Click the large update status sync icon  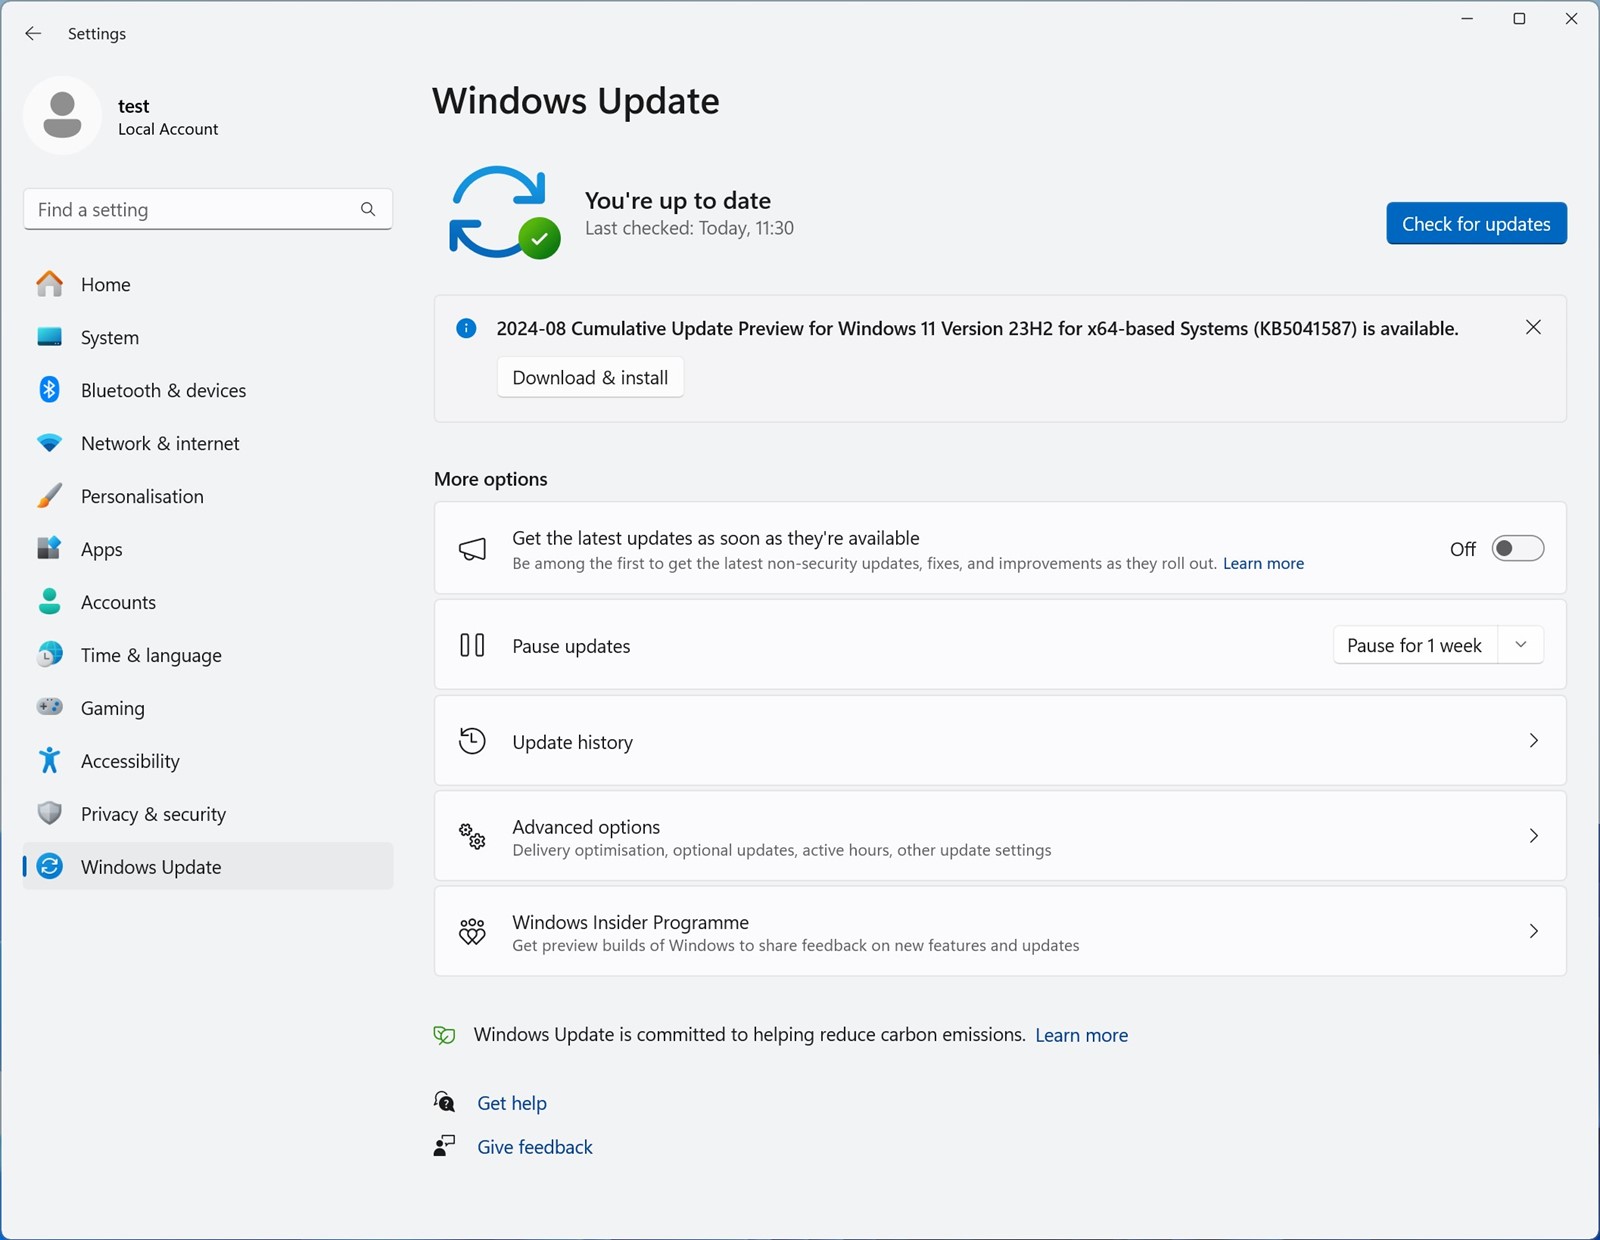pyautogui.click(x=503, y=212)
